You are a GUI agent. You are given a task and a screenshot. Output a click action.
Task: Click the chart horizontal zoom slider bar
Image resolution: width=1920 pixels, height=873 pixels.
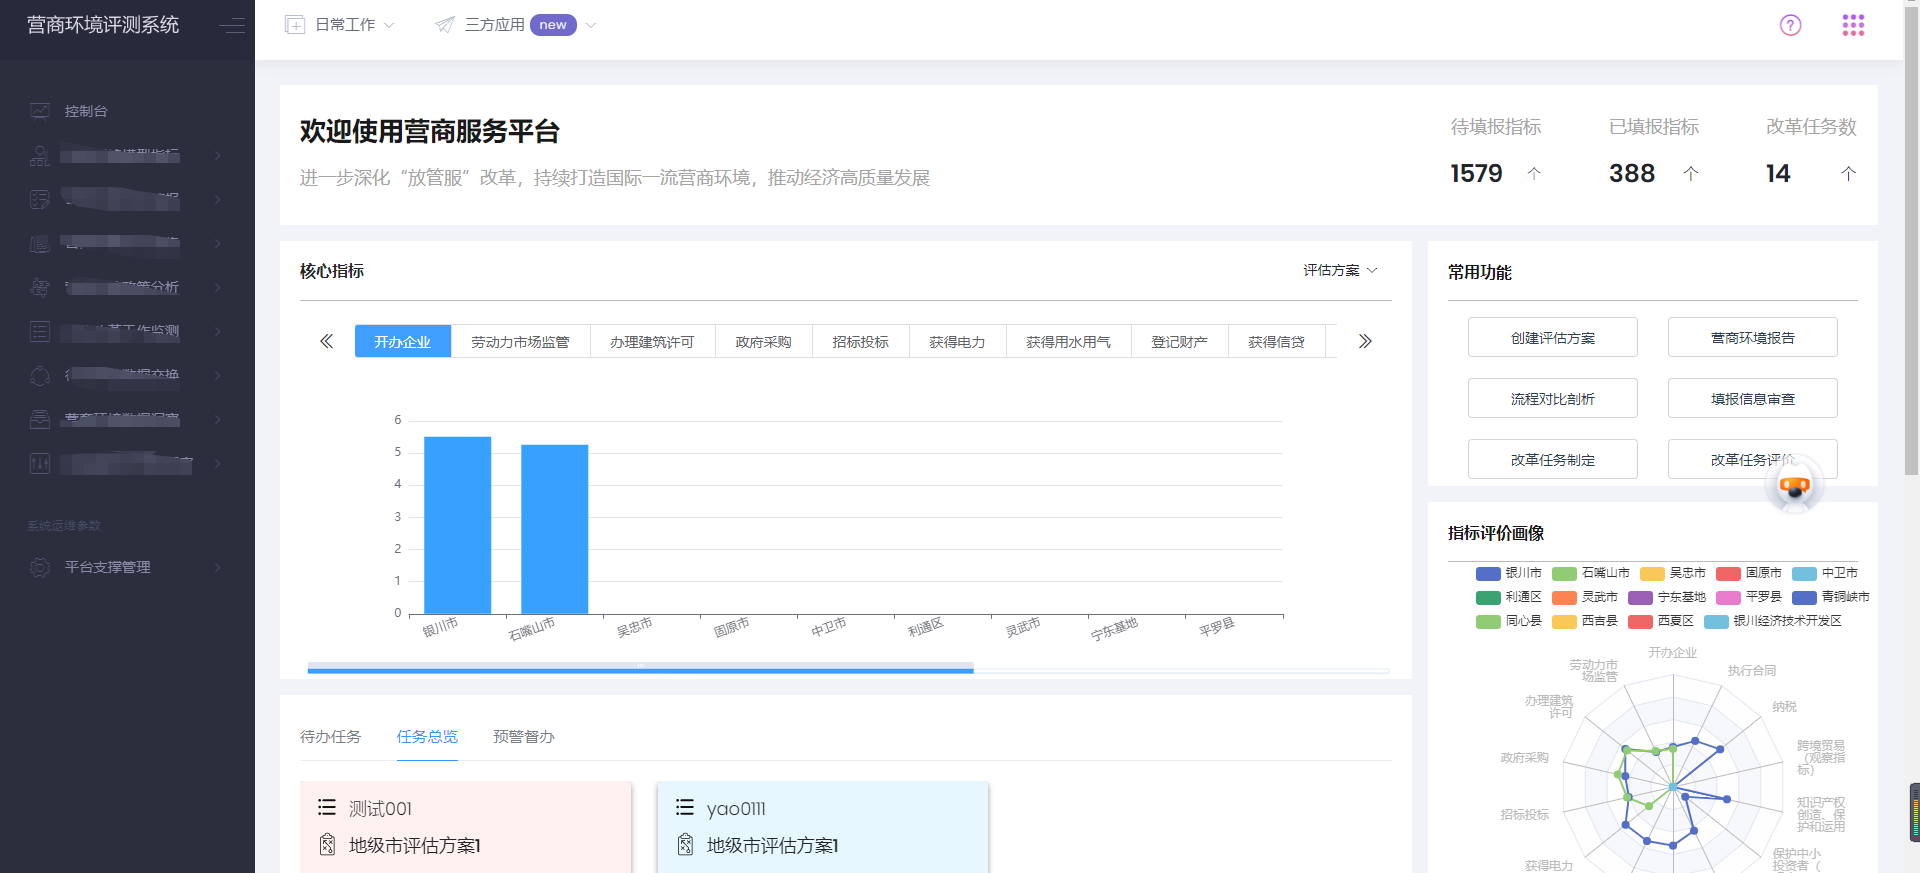pyautogui.click(x=640, y=668)
